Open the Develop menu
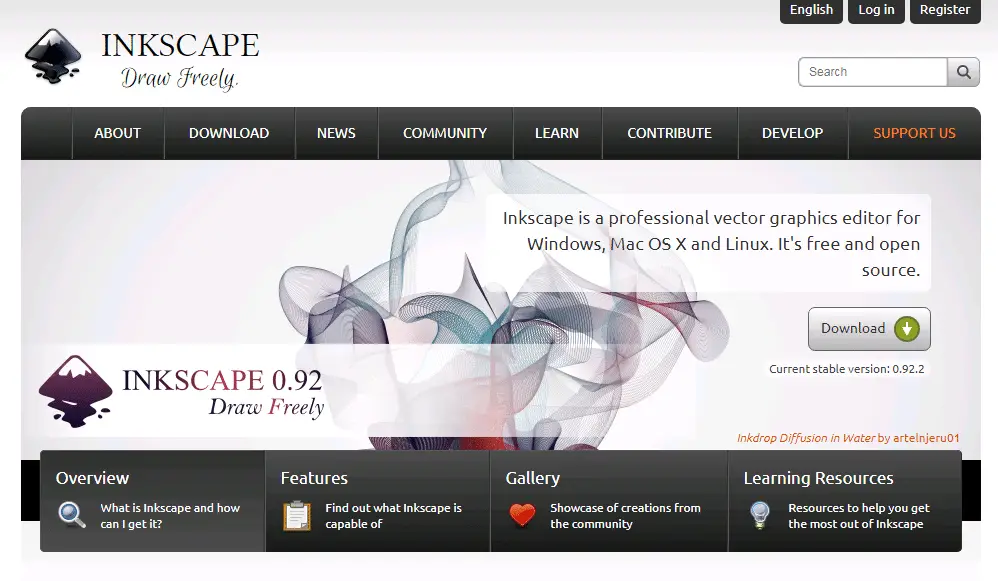The height and width of the screenshot is (581, 998). coord(792,133)
